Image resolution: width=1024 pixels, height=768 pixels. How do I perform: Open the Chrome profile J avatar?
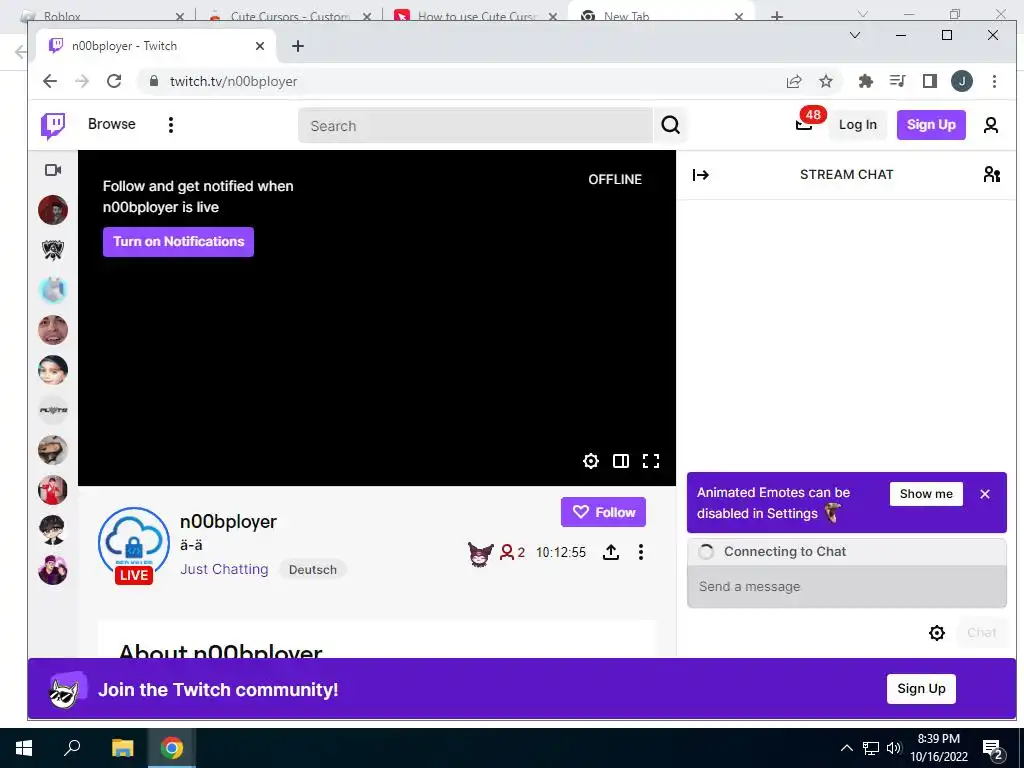tap(961, 81)
